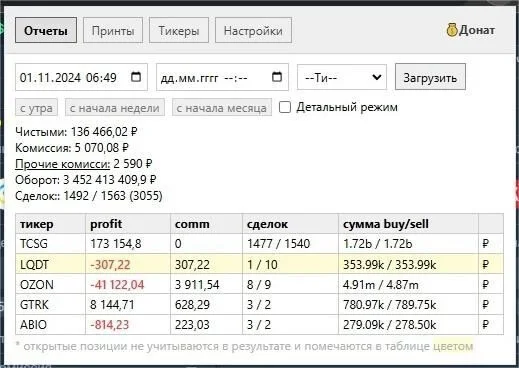Viewport: 519px width, 368px height.
Task: Click OZON deals count 8 / 9
Action: (x=259, y=285)
